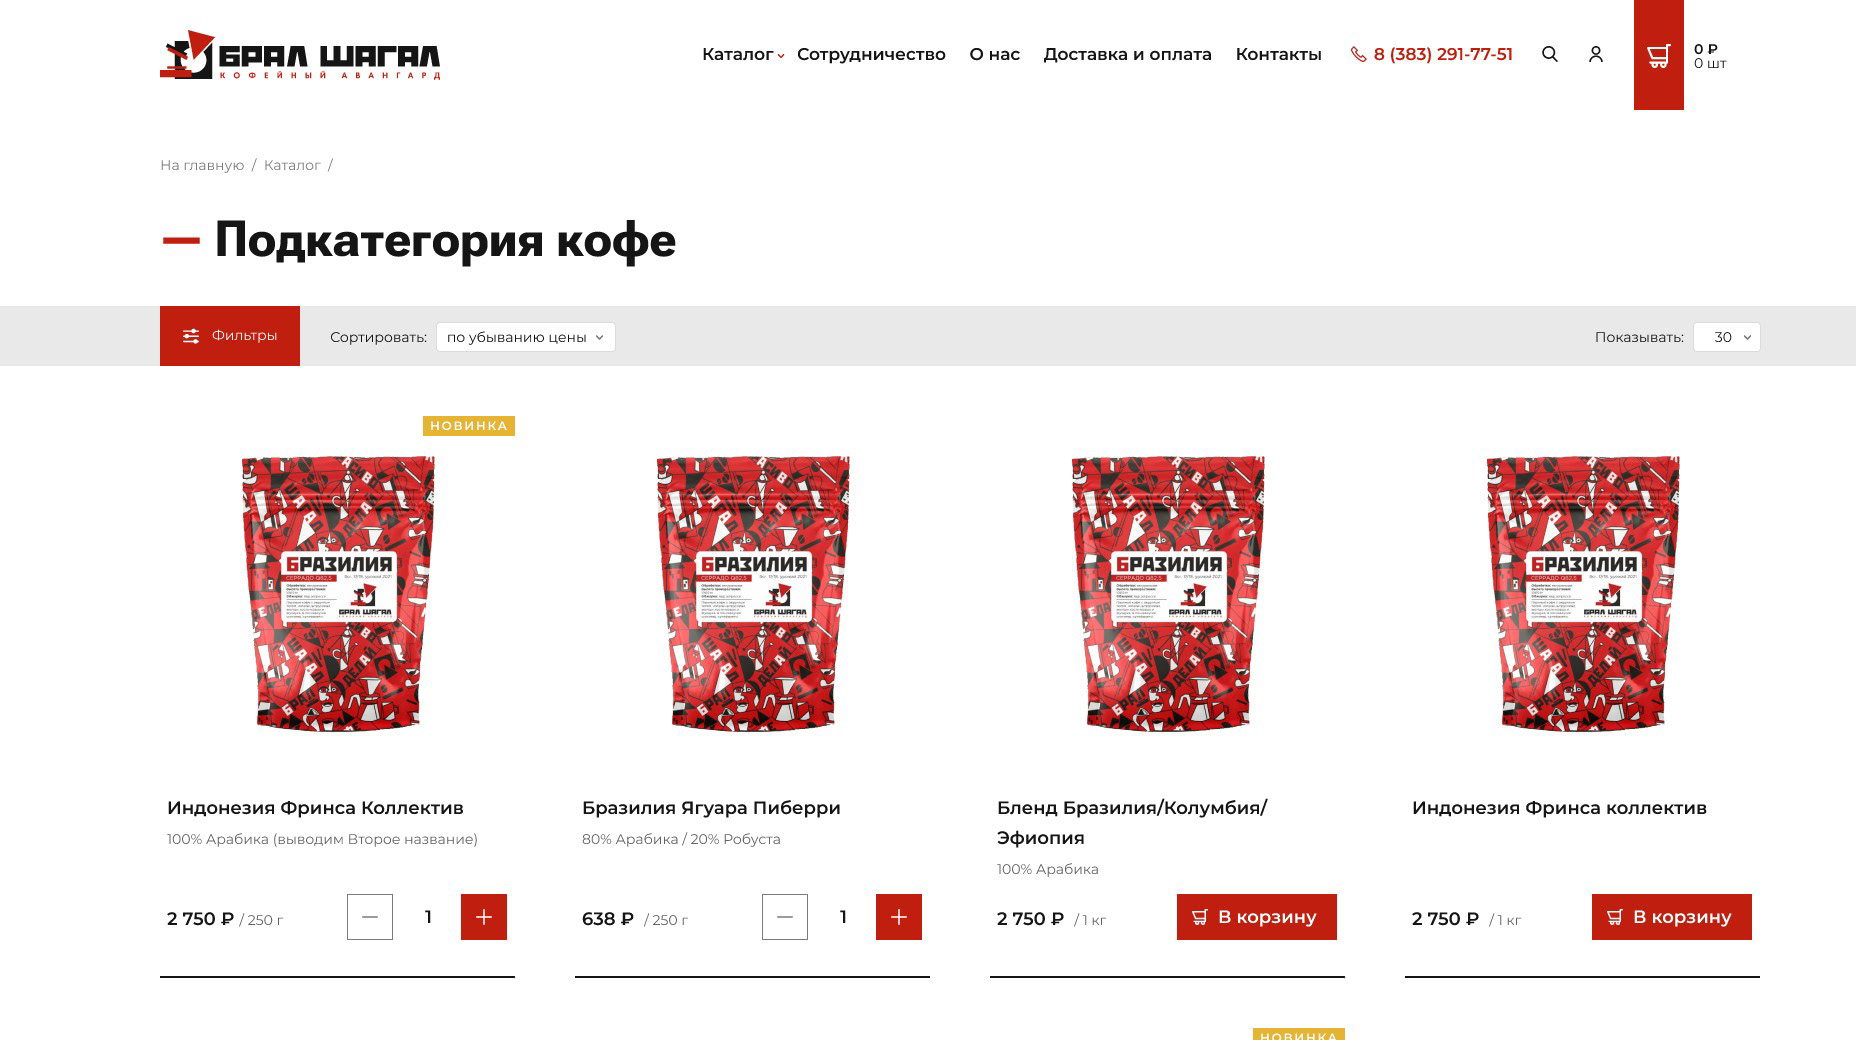Image resolution: width=1856 pixels, height=1040 pixels.
Task: Increase quantity for Бразилия Ягуара Пиберри
Action: tap(899, 917)
